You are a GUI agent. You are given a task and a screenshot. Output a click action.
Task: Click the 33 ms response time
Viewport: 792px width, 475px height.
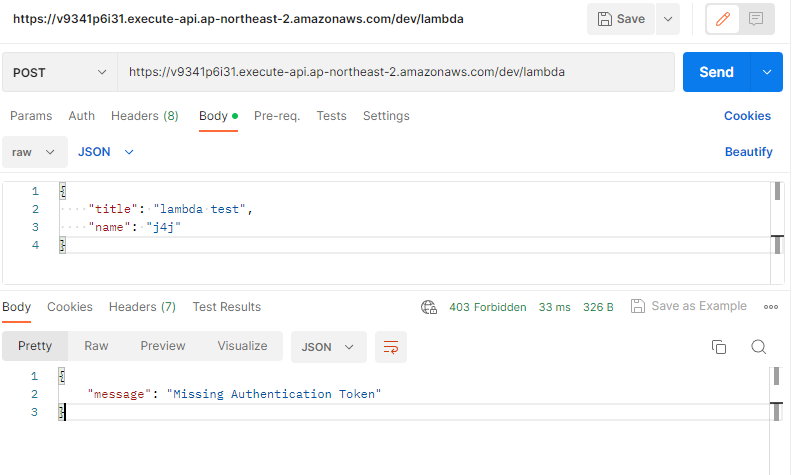coord(555,307)
